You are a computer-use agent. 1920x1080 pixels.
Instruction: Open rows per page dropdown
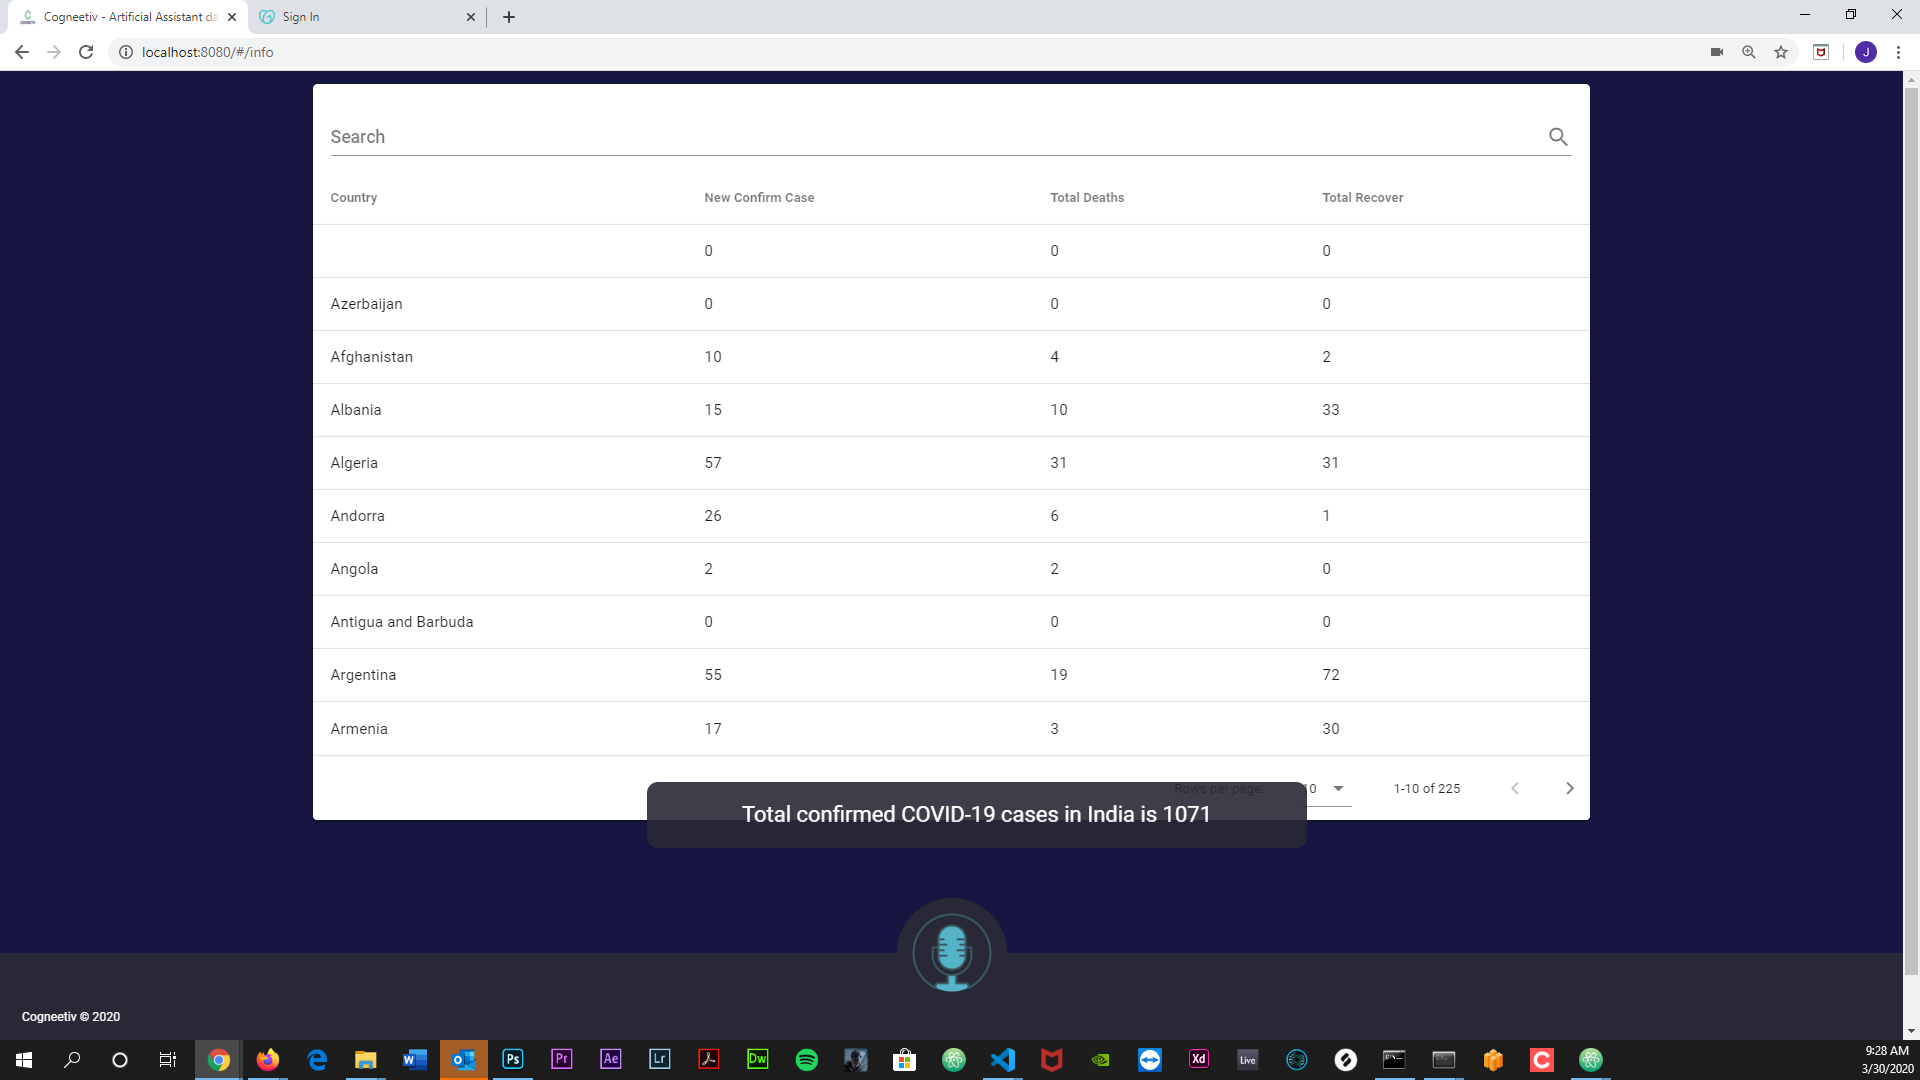coord(1338,788)
